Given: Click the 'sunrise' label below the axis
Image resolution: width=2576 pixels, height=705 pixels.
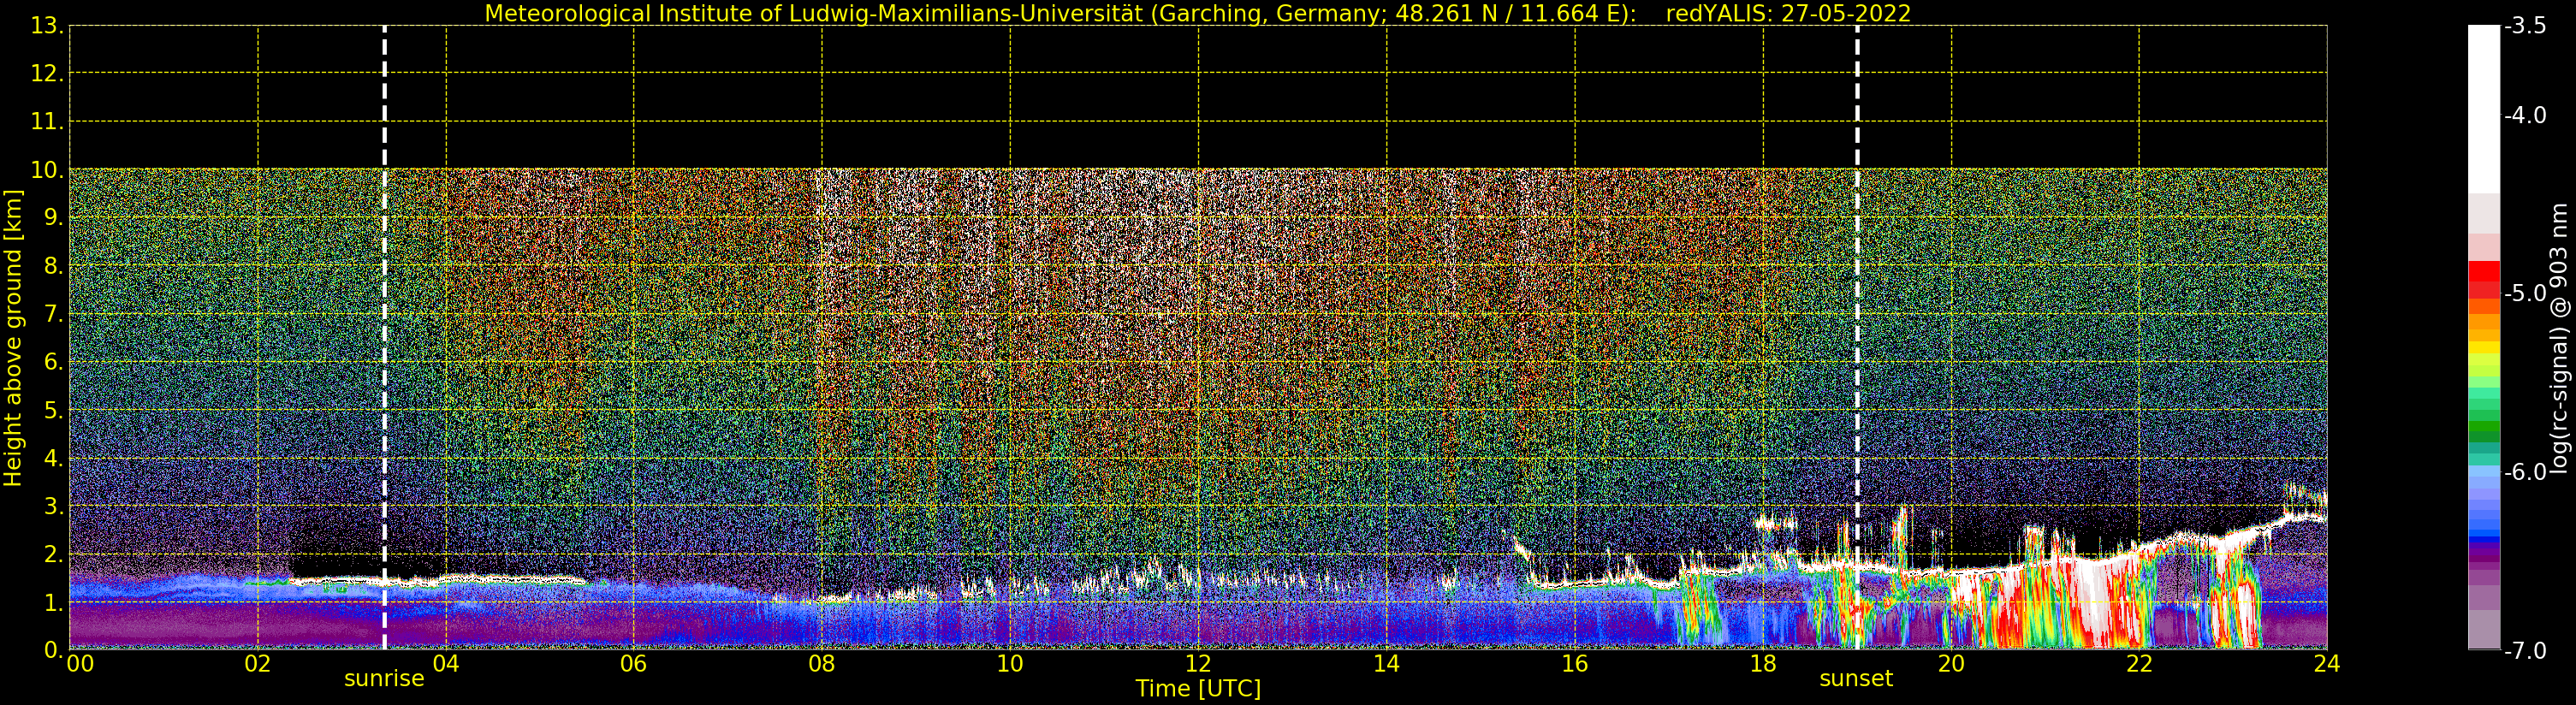Looking at the screenshot, I should [384, 679].
